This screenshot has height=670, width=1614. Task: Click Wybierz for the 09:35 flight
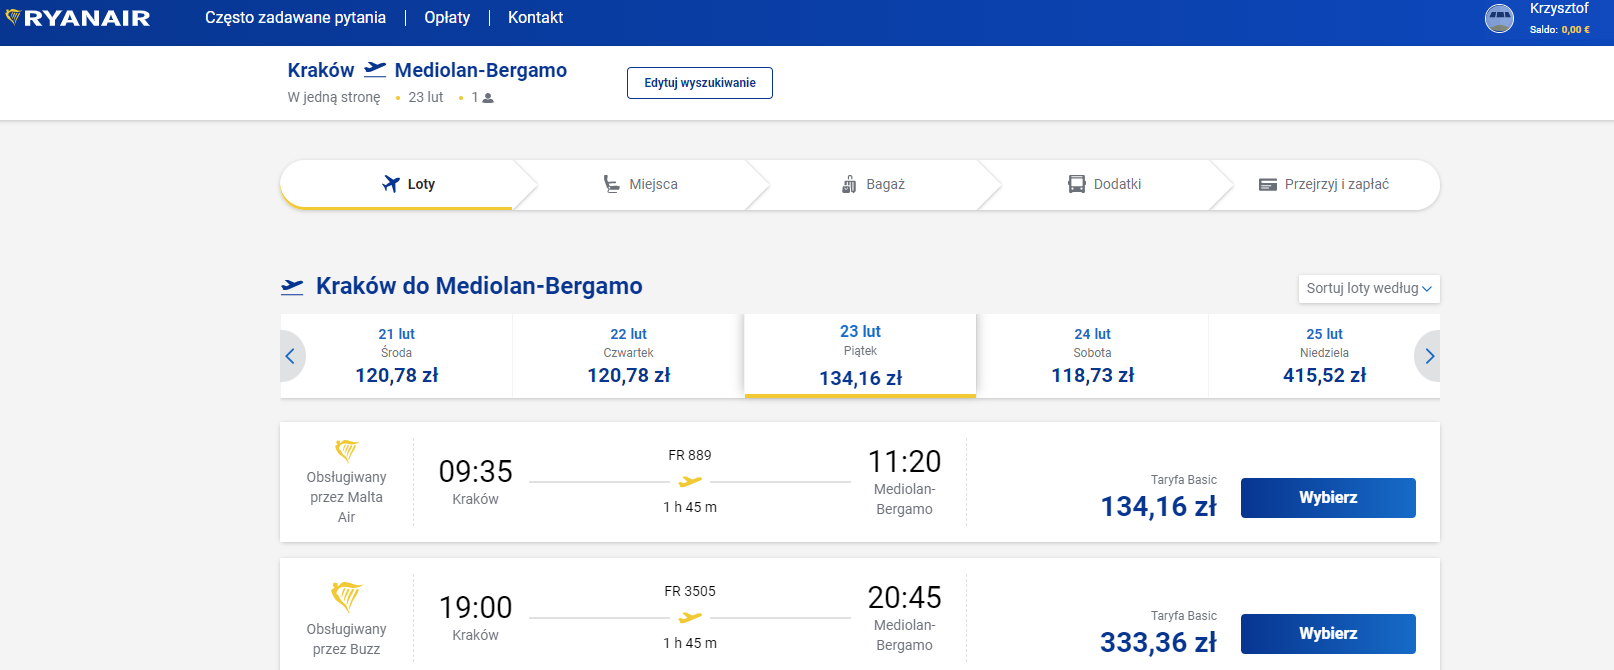point(1328,498)
